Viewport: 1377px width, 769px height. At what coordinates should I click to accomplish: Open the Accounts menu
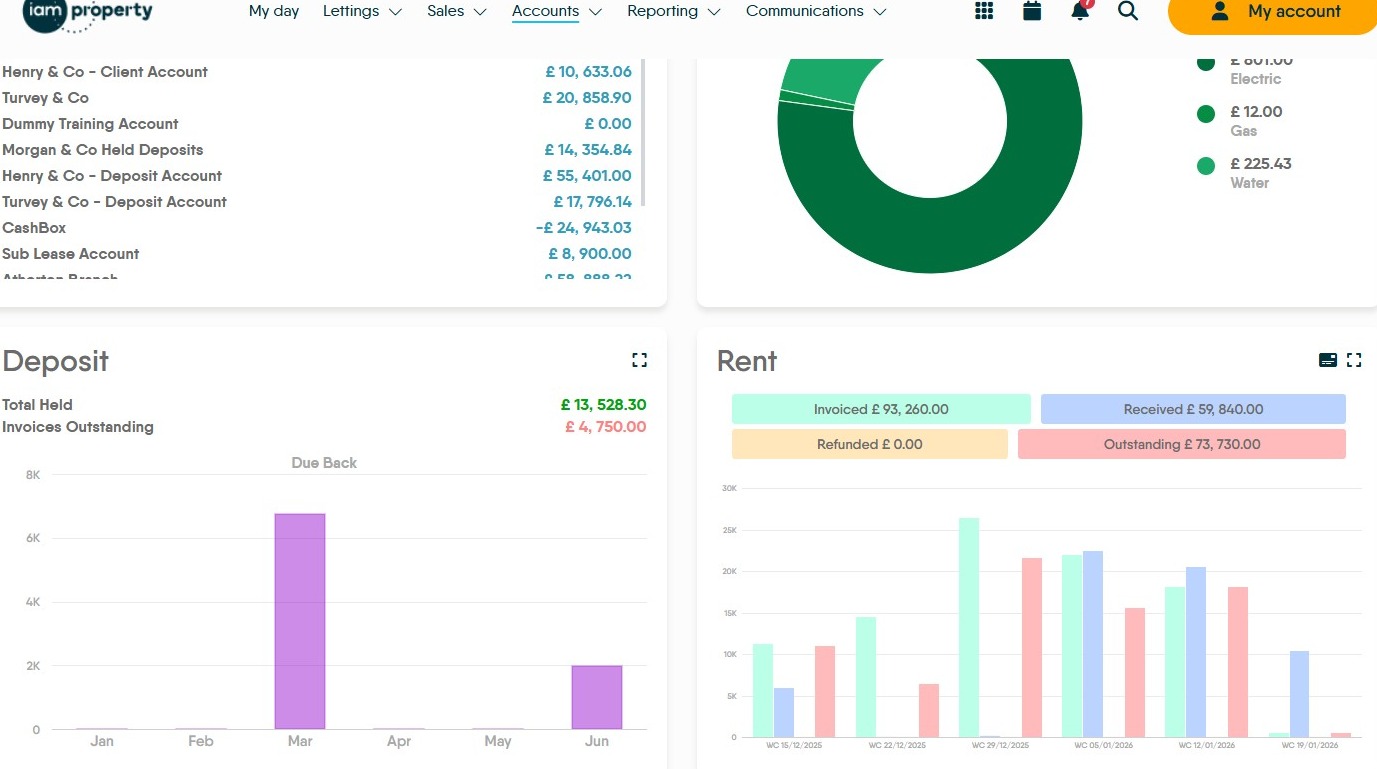tap(556, 12)
